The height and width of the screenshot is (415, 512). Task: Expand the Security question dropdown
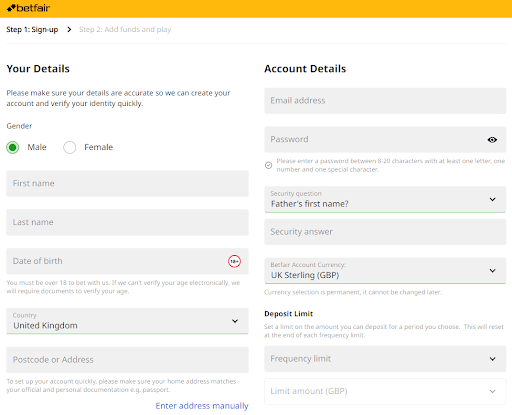385,199
